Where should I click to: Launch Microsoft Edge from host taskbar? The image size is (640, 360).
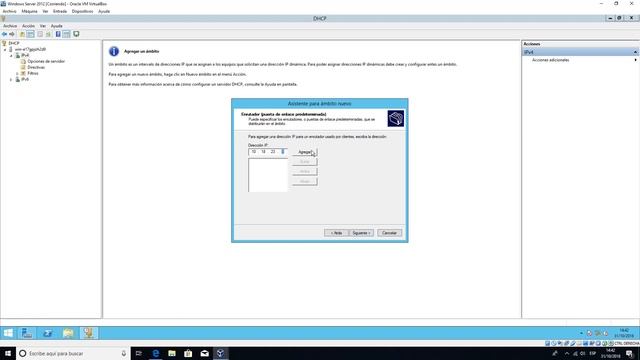tap(156, 353)
